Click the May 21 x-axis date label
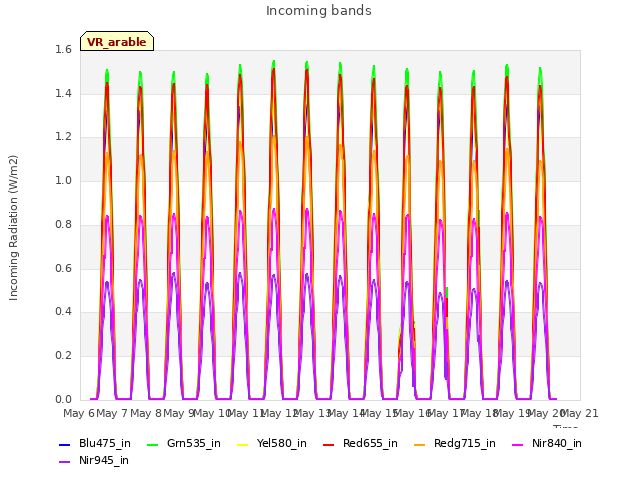The height and width of the screenshot is (480, 640). (580, 413)
